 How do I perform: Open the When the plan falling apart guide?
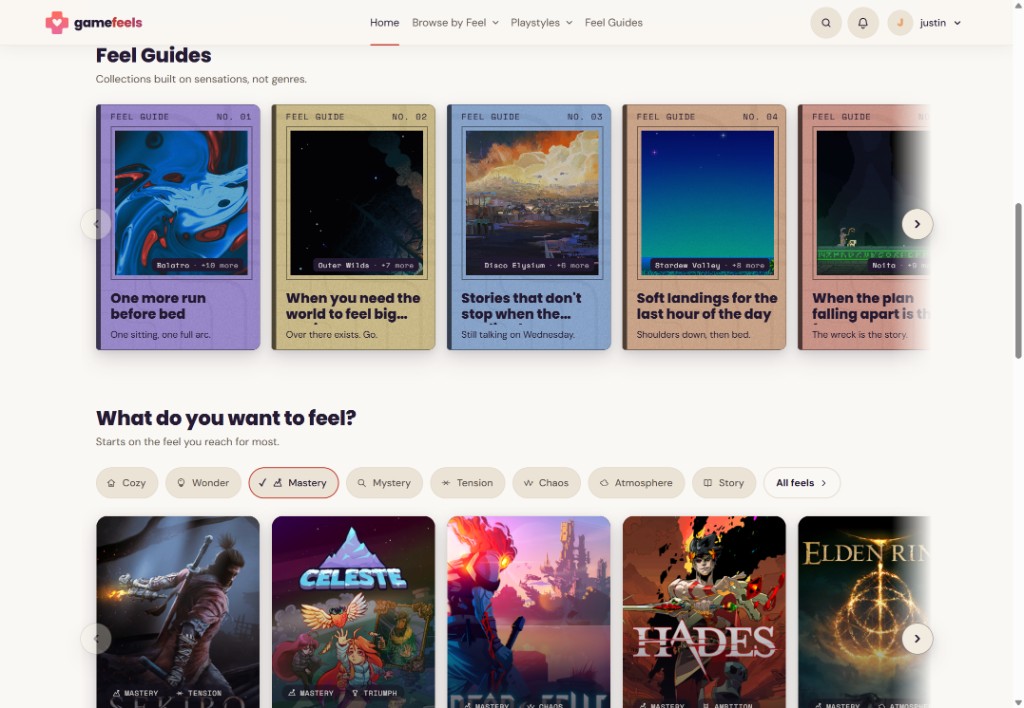[x=863, y=227]
